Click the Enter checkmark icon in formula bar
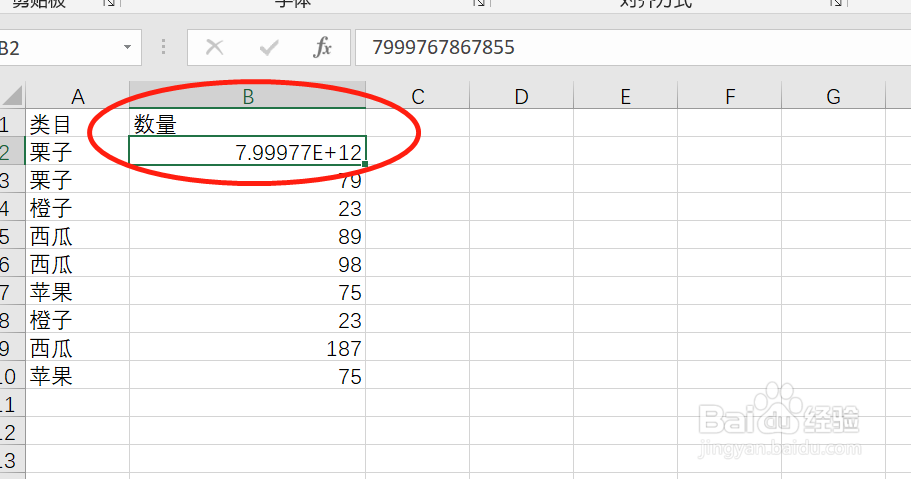Screen dimensions: 911x479 (x=268, y=47)
